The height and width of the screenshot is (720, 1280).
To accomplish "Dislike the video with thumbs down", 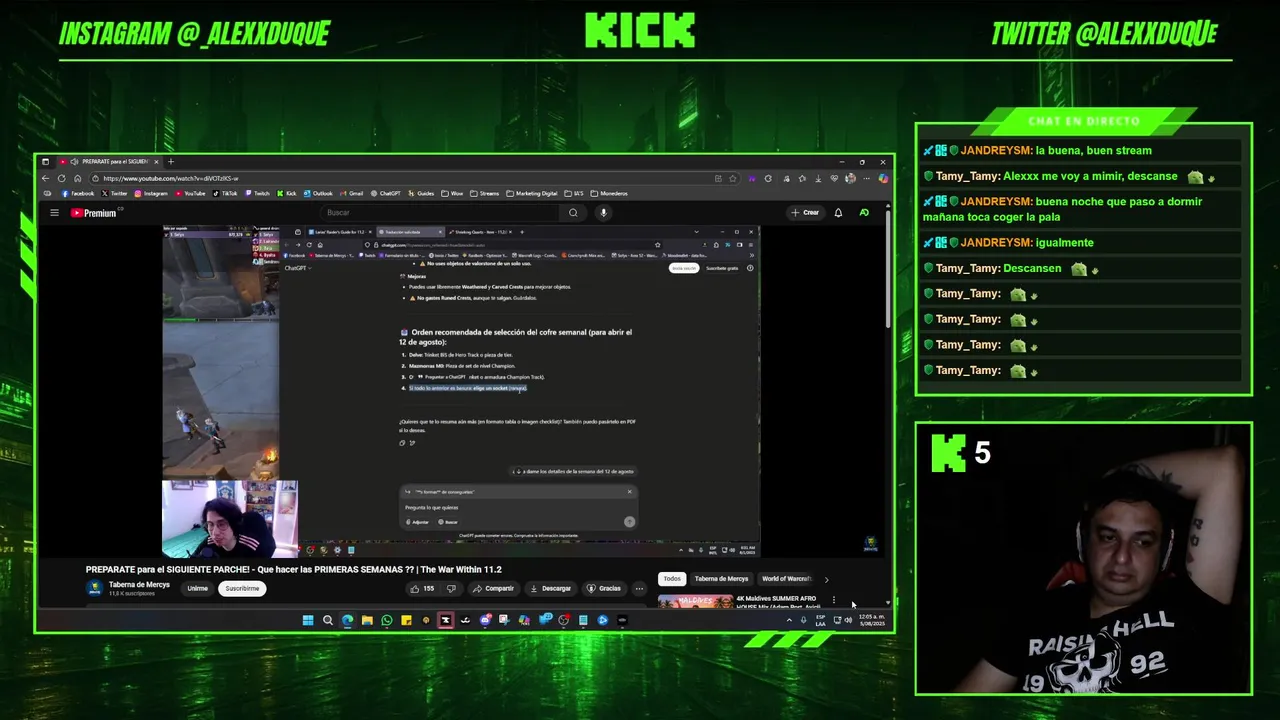I will coord(451,588).
